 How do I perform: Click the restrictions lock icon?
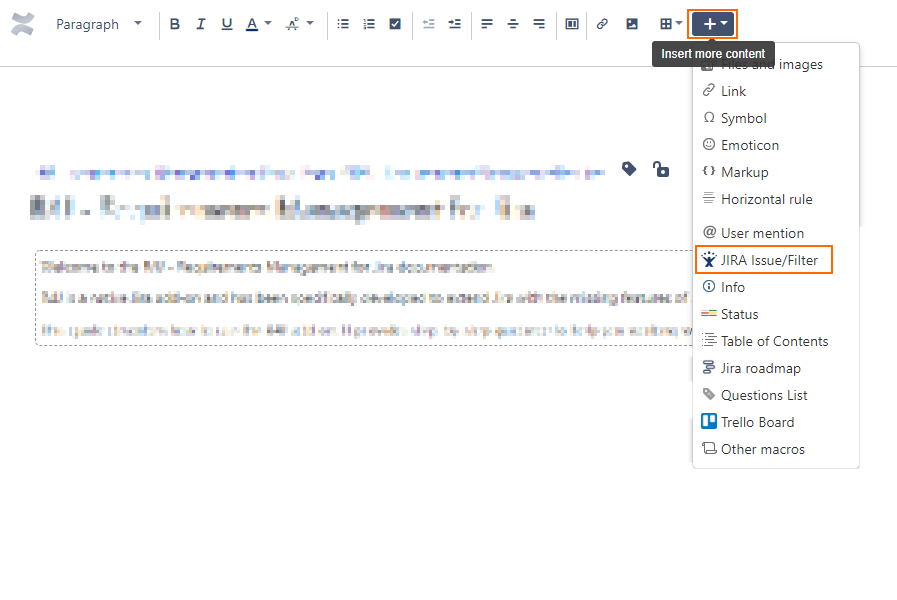coord(661,170)
